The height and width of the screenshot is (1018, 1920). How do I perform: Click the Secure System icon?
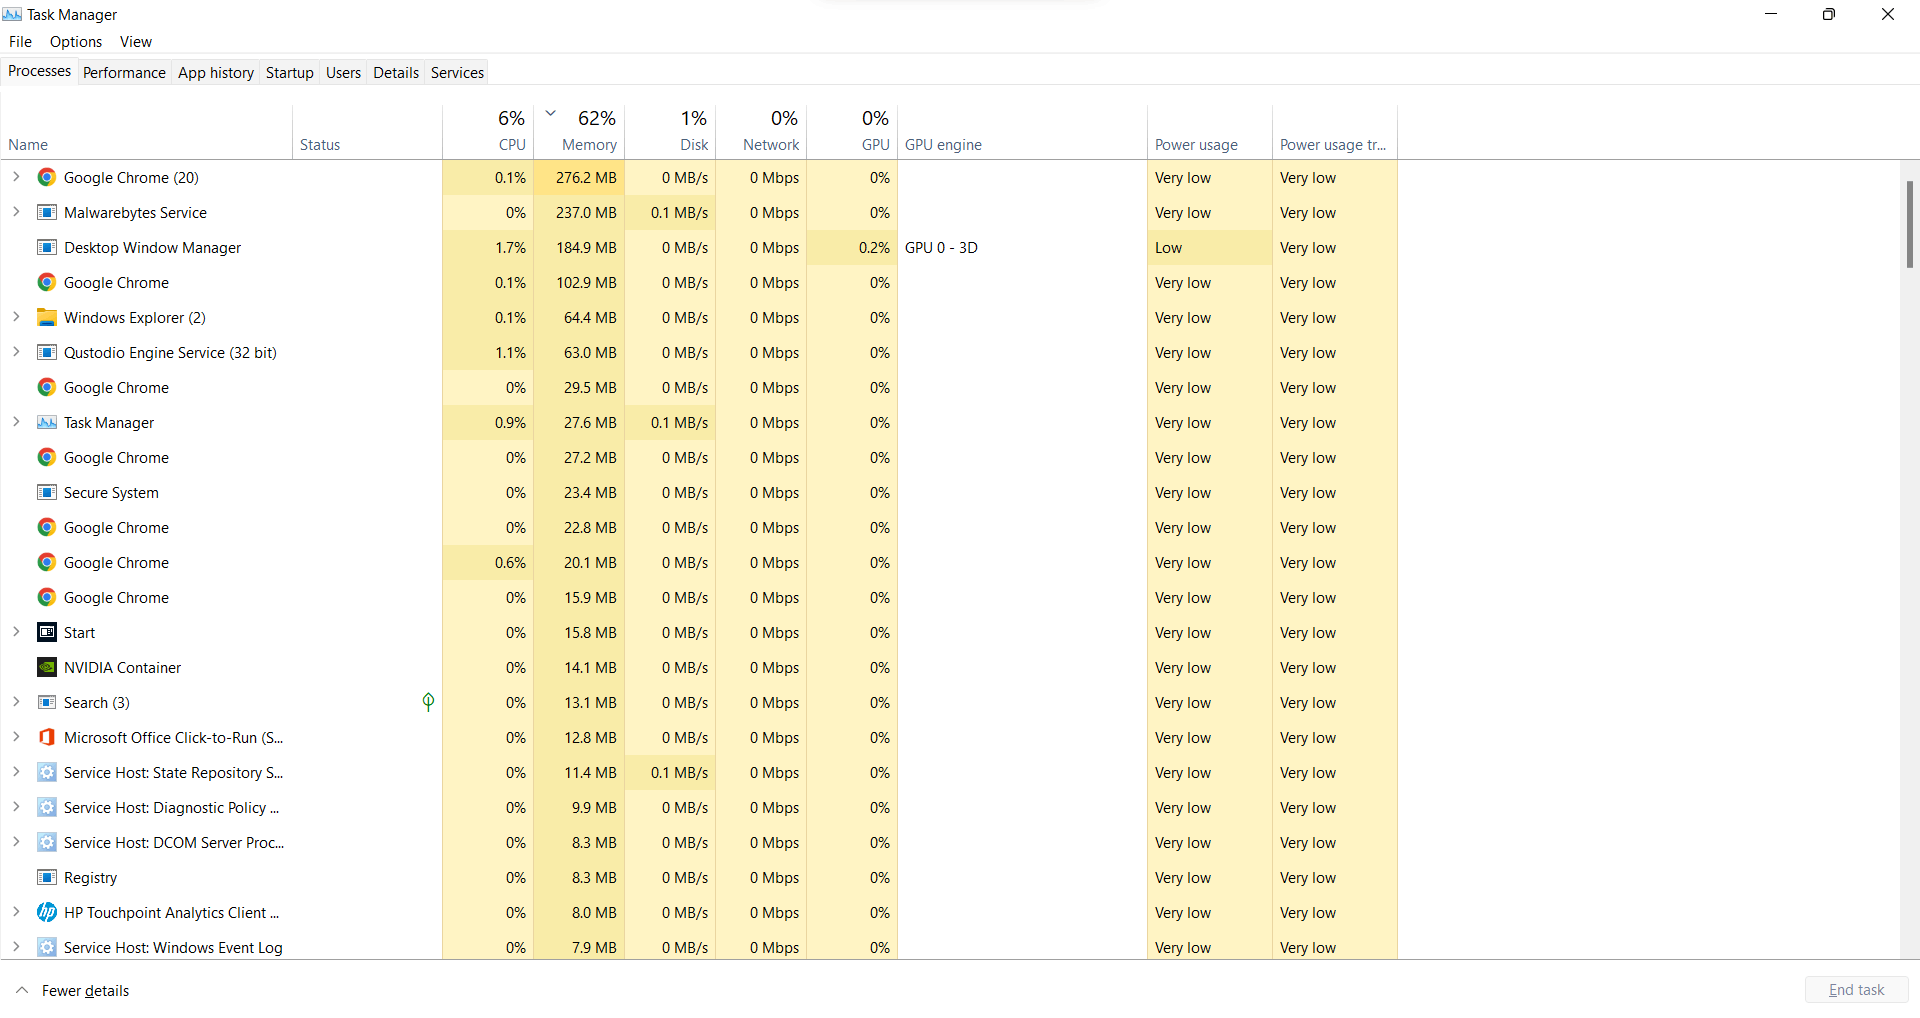click(47, 493)
